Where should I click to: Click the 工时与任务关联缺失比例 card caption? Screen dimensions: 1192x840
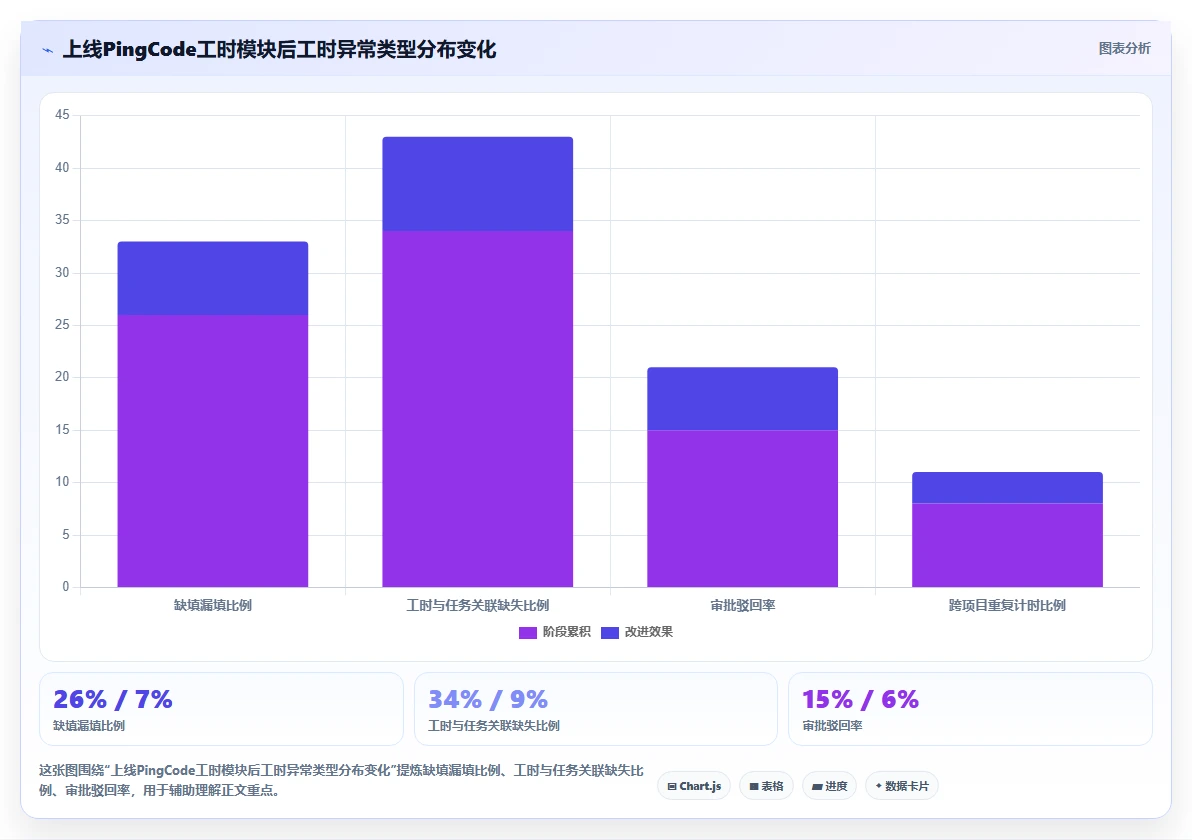493,726
